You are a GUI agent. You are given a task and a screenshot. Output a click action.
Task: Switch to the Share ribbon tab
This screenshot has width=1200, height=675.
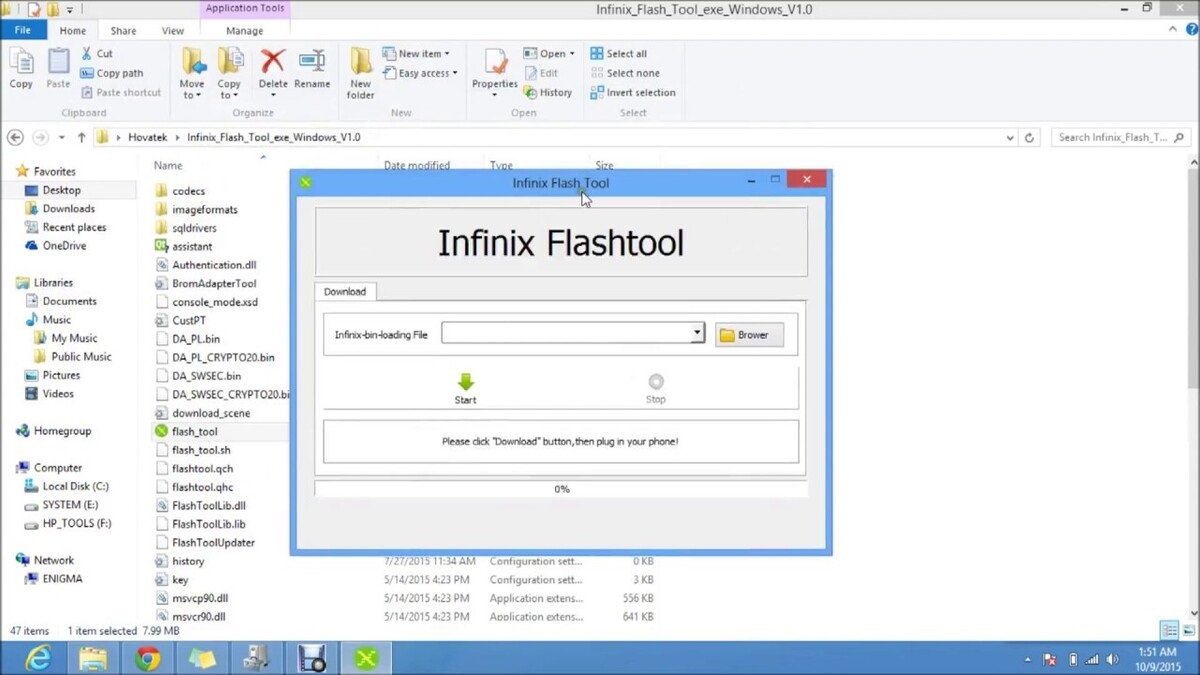(x=124, y=31)
